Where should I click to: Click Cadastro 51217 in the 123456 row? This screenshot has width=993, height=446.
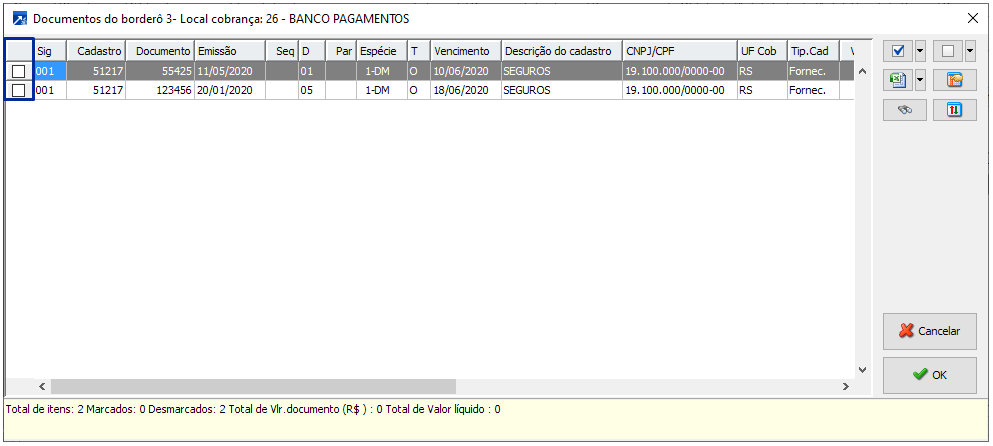(x=96, y=91)
